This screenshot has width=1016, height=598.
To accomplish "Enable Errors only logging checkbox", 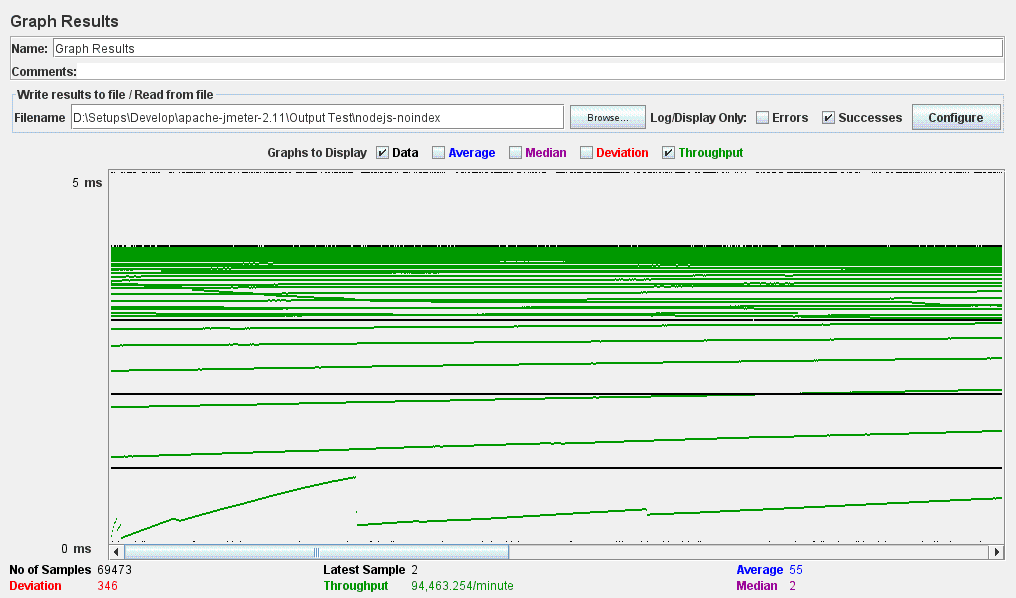I will (763, 117).
